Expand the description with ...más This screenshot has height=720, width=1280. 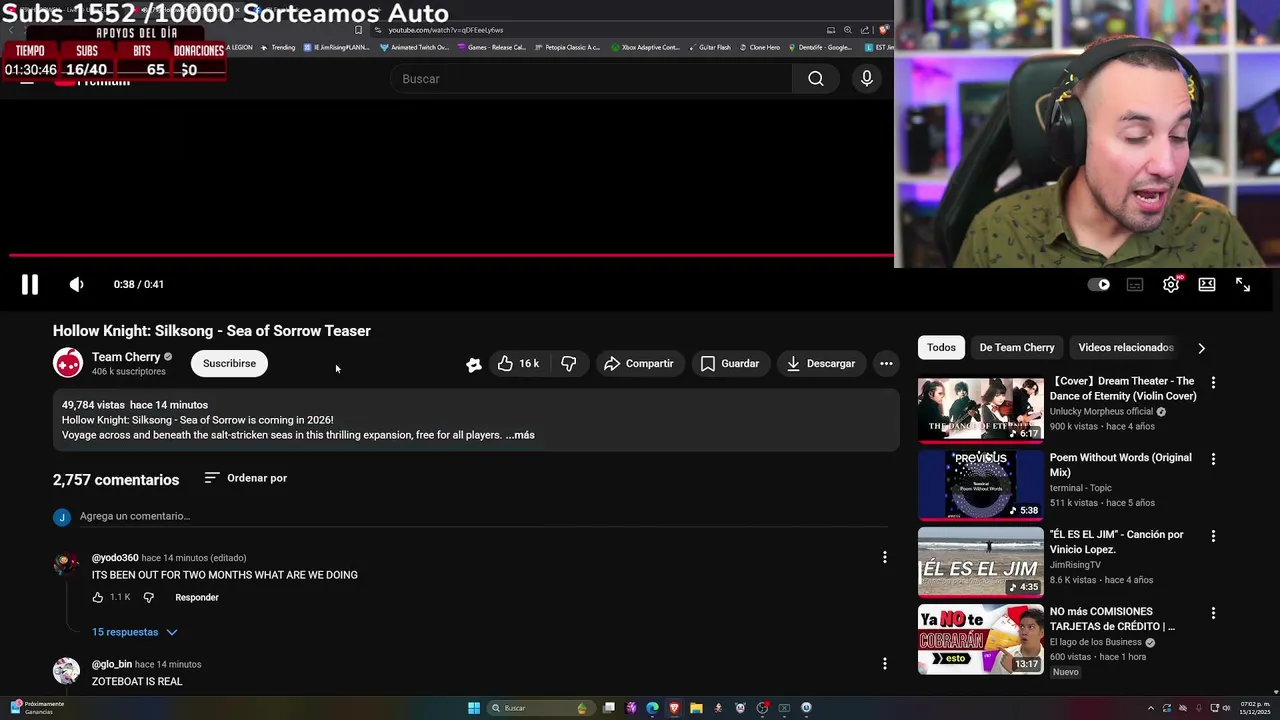520,435
